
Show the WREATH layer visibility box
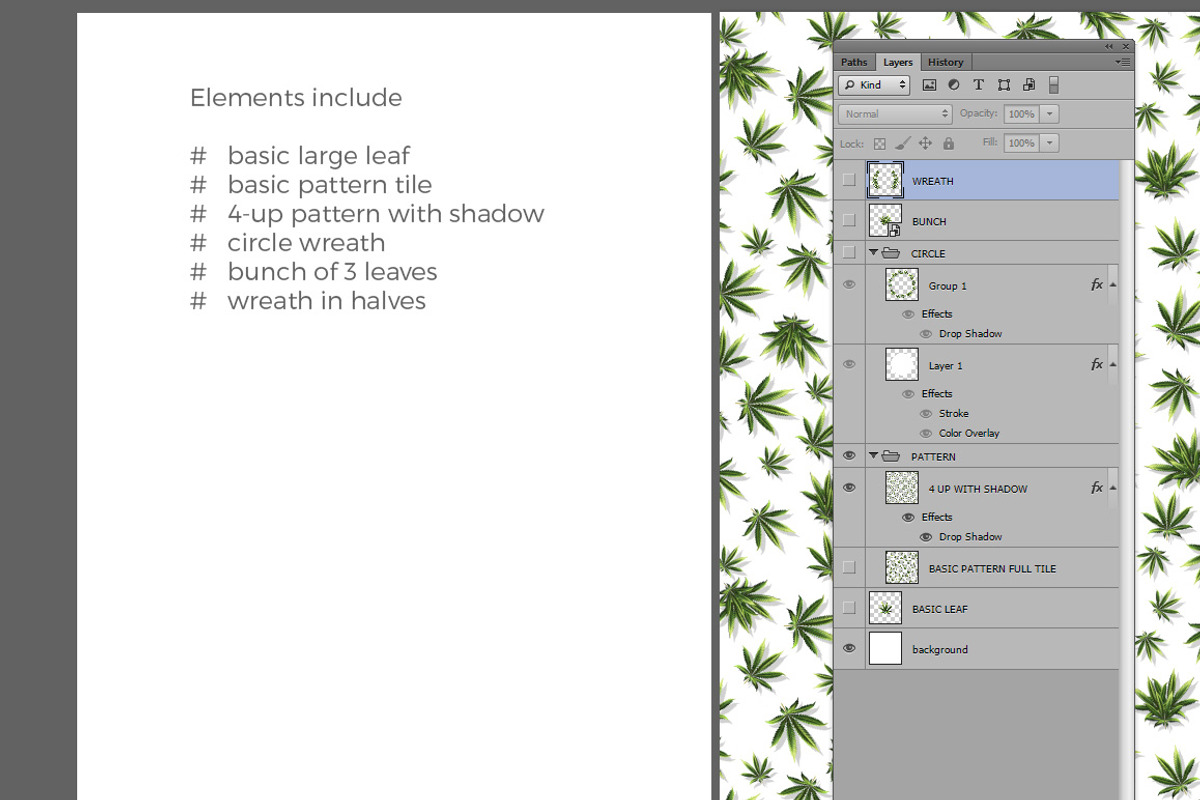pyautogui.click(x=849, y=180)
